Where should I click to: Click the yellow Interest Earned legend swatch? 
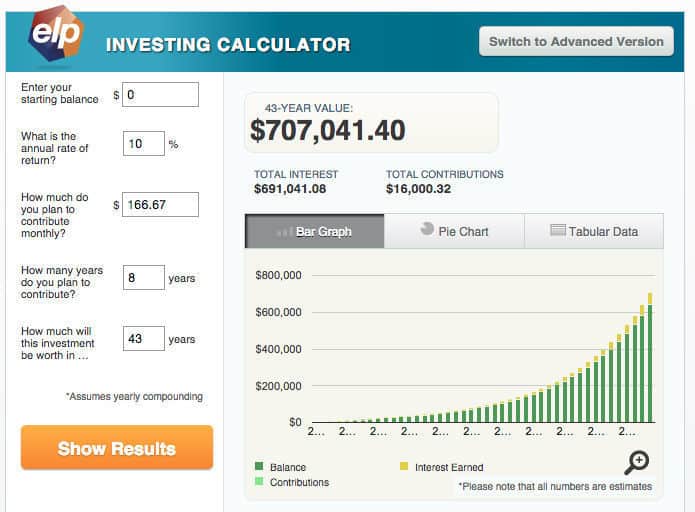pos(404,467)
